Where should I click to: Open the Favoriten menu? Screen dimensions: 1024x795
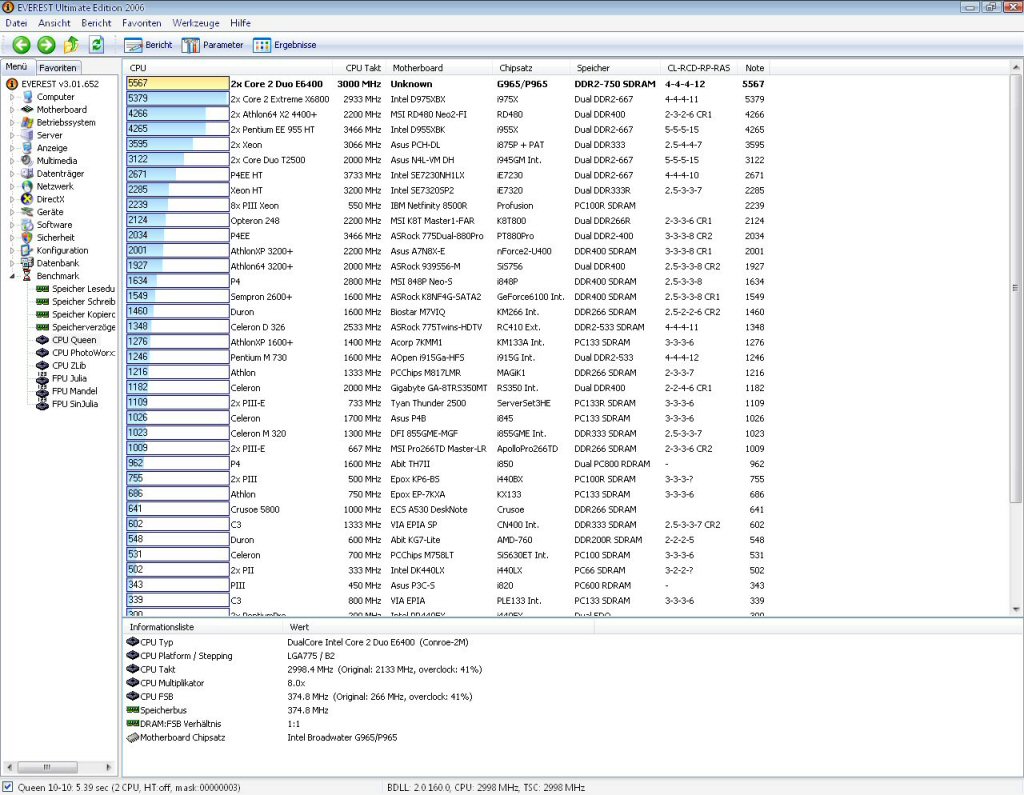coord(141,23)
